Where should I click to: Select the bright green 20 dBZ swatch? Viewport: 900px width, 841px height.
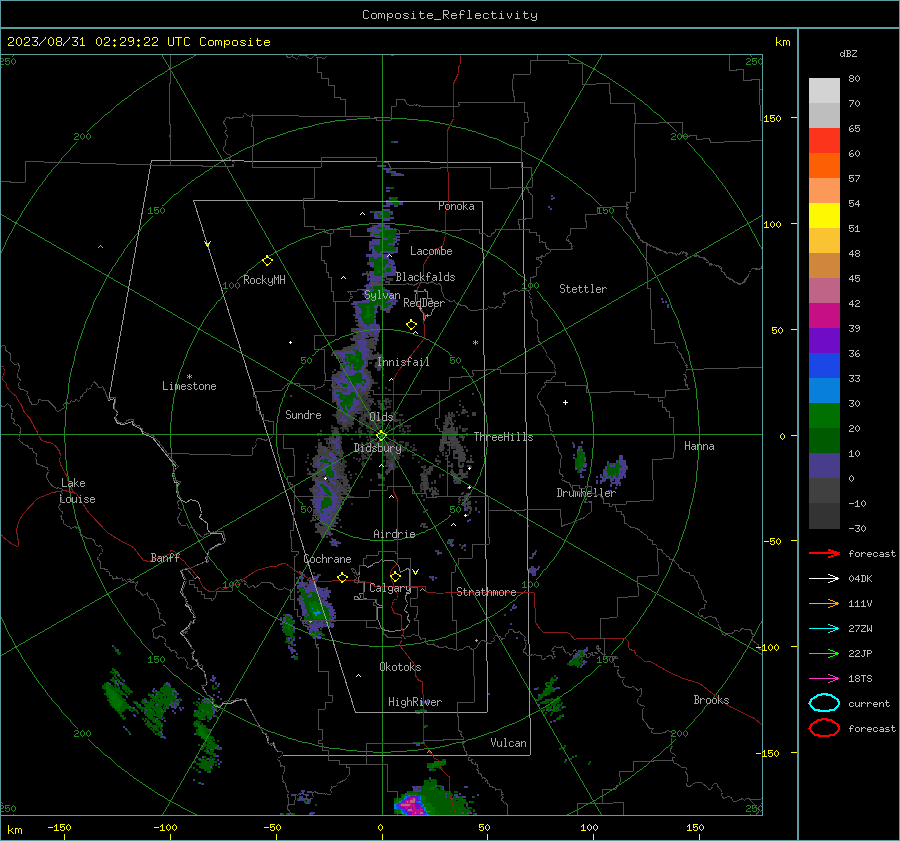(824, 416)
